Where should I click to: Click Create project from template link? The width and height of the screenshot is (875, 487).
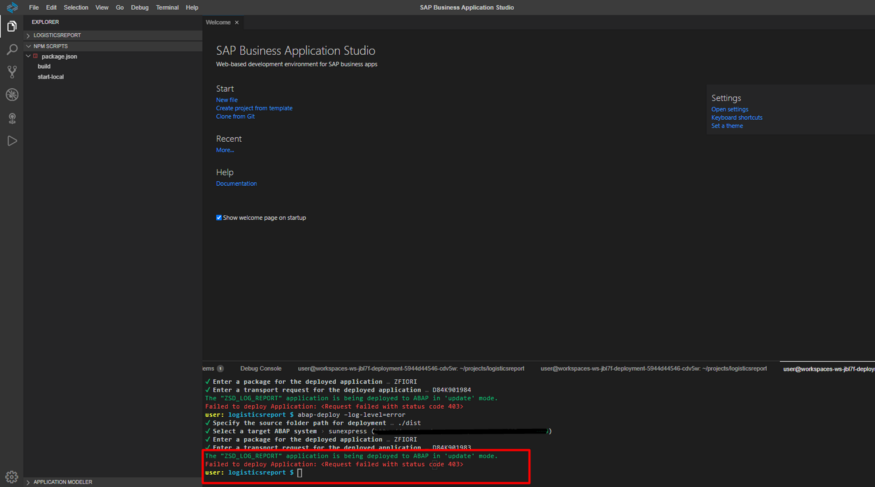click(x=254, y=108)
